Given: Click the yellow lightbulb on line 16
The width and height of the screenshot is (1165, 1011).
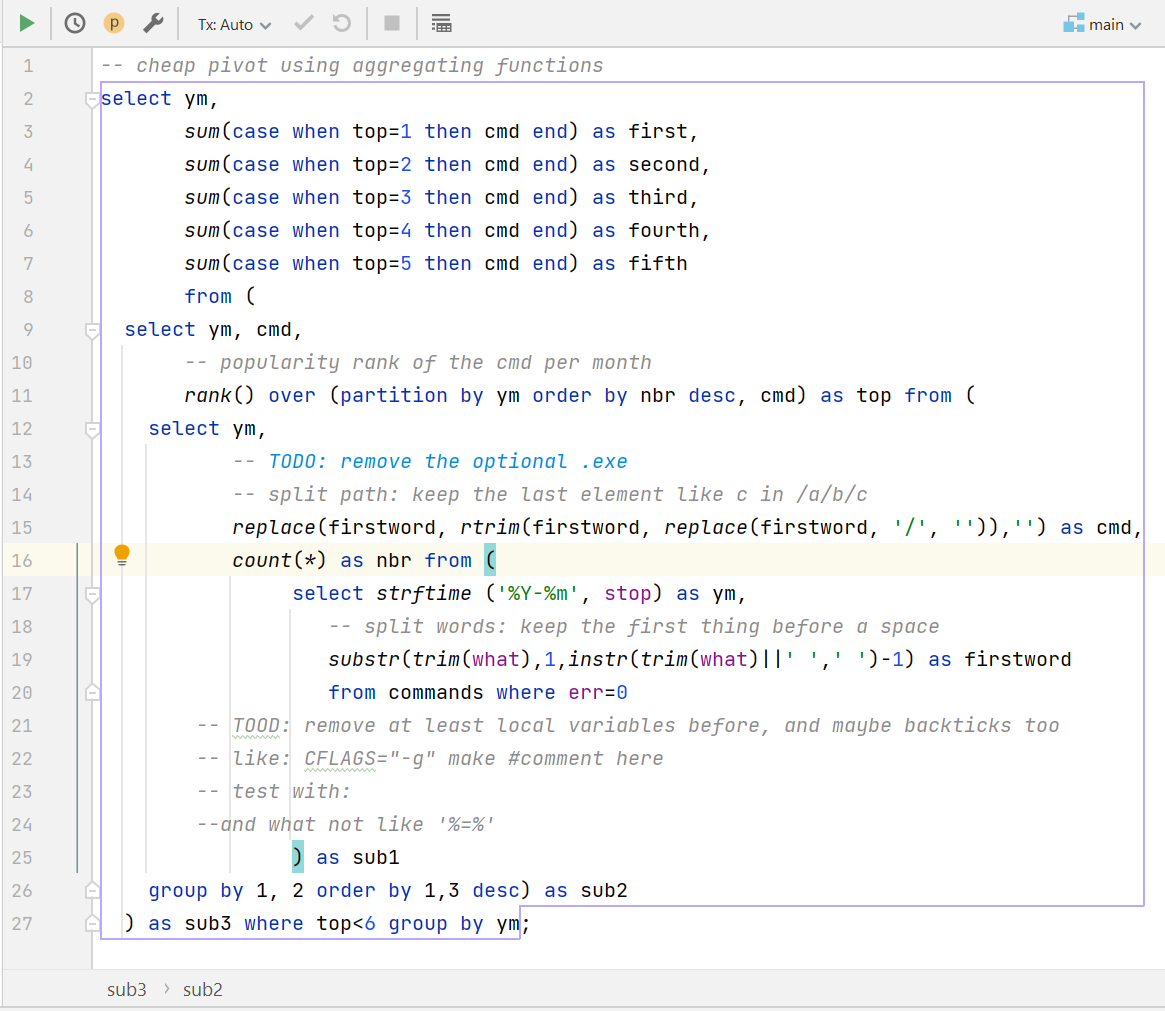Looking at the screenshot, I should pyautogui.click(x=122, y=555).
